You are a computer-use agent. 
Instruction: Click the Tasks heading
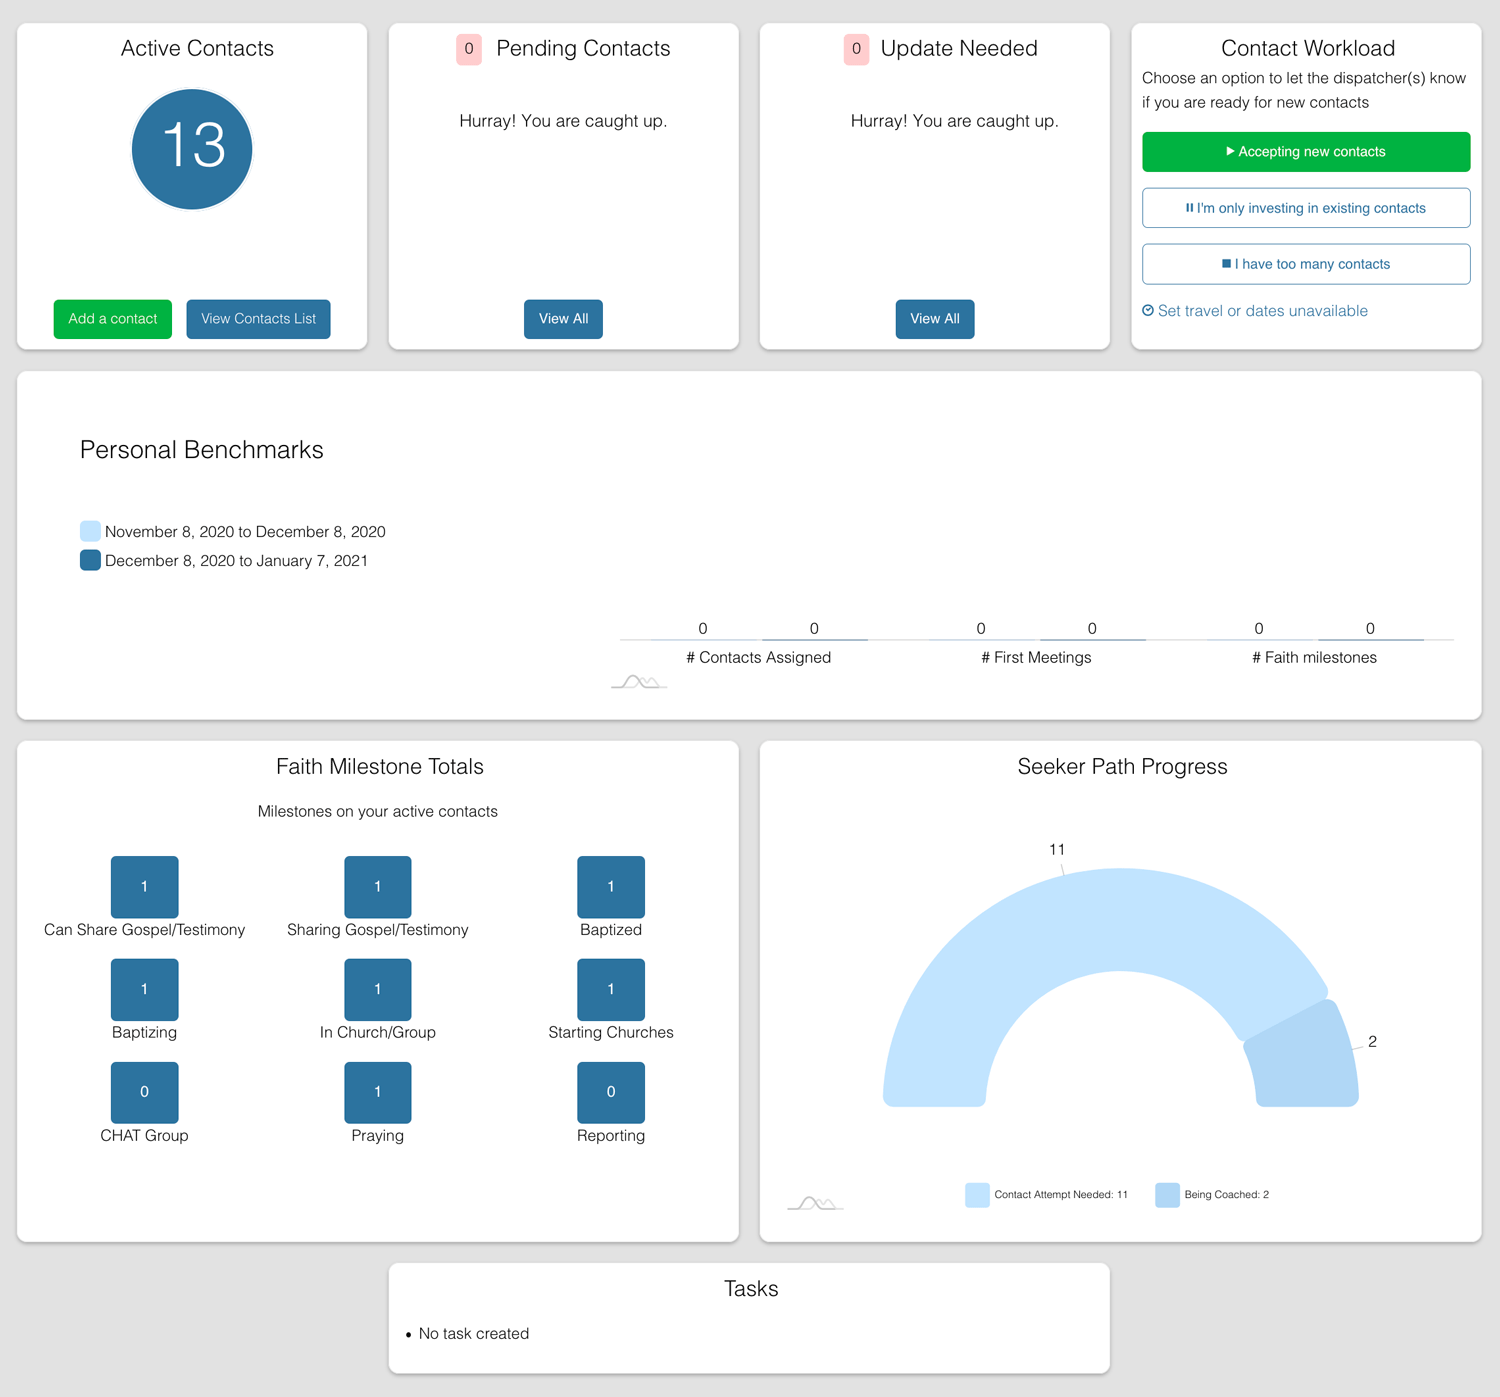751,1289
